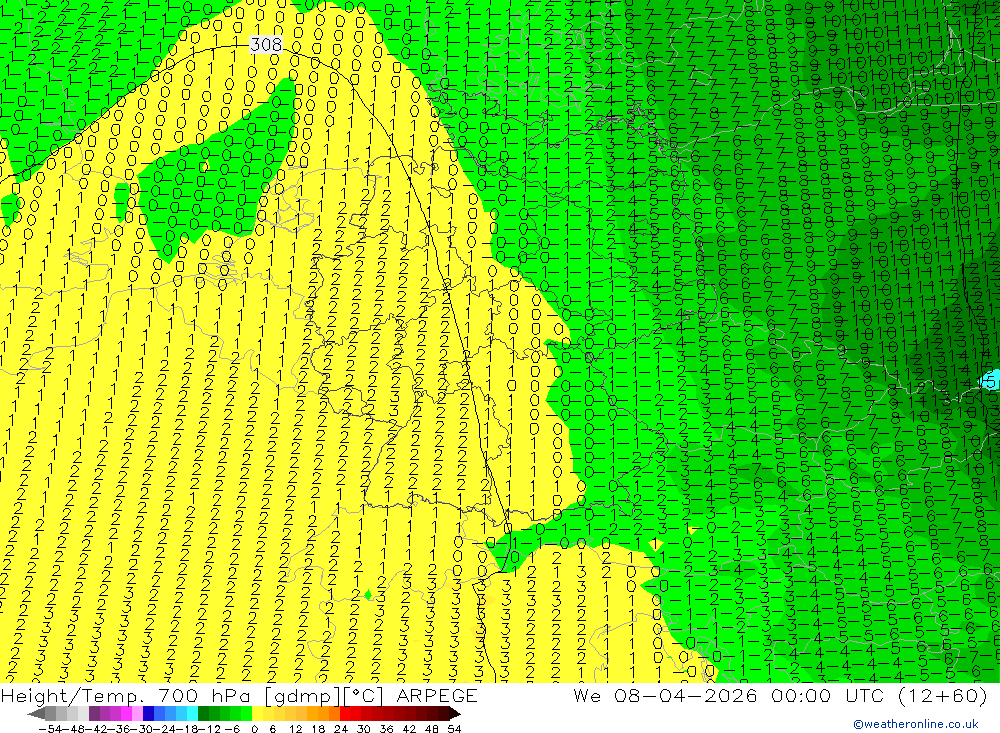Select the dark green swatch above -12
The width and height of the screenshot is (1000, 733).
point(203,714)
